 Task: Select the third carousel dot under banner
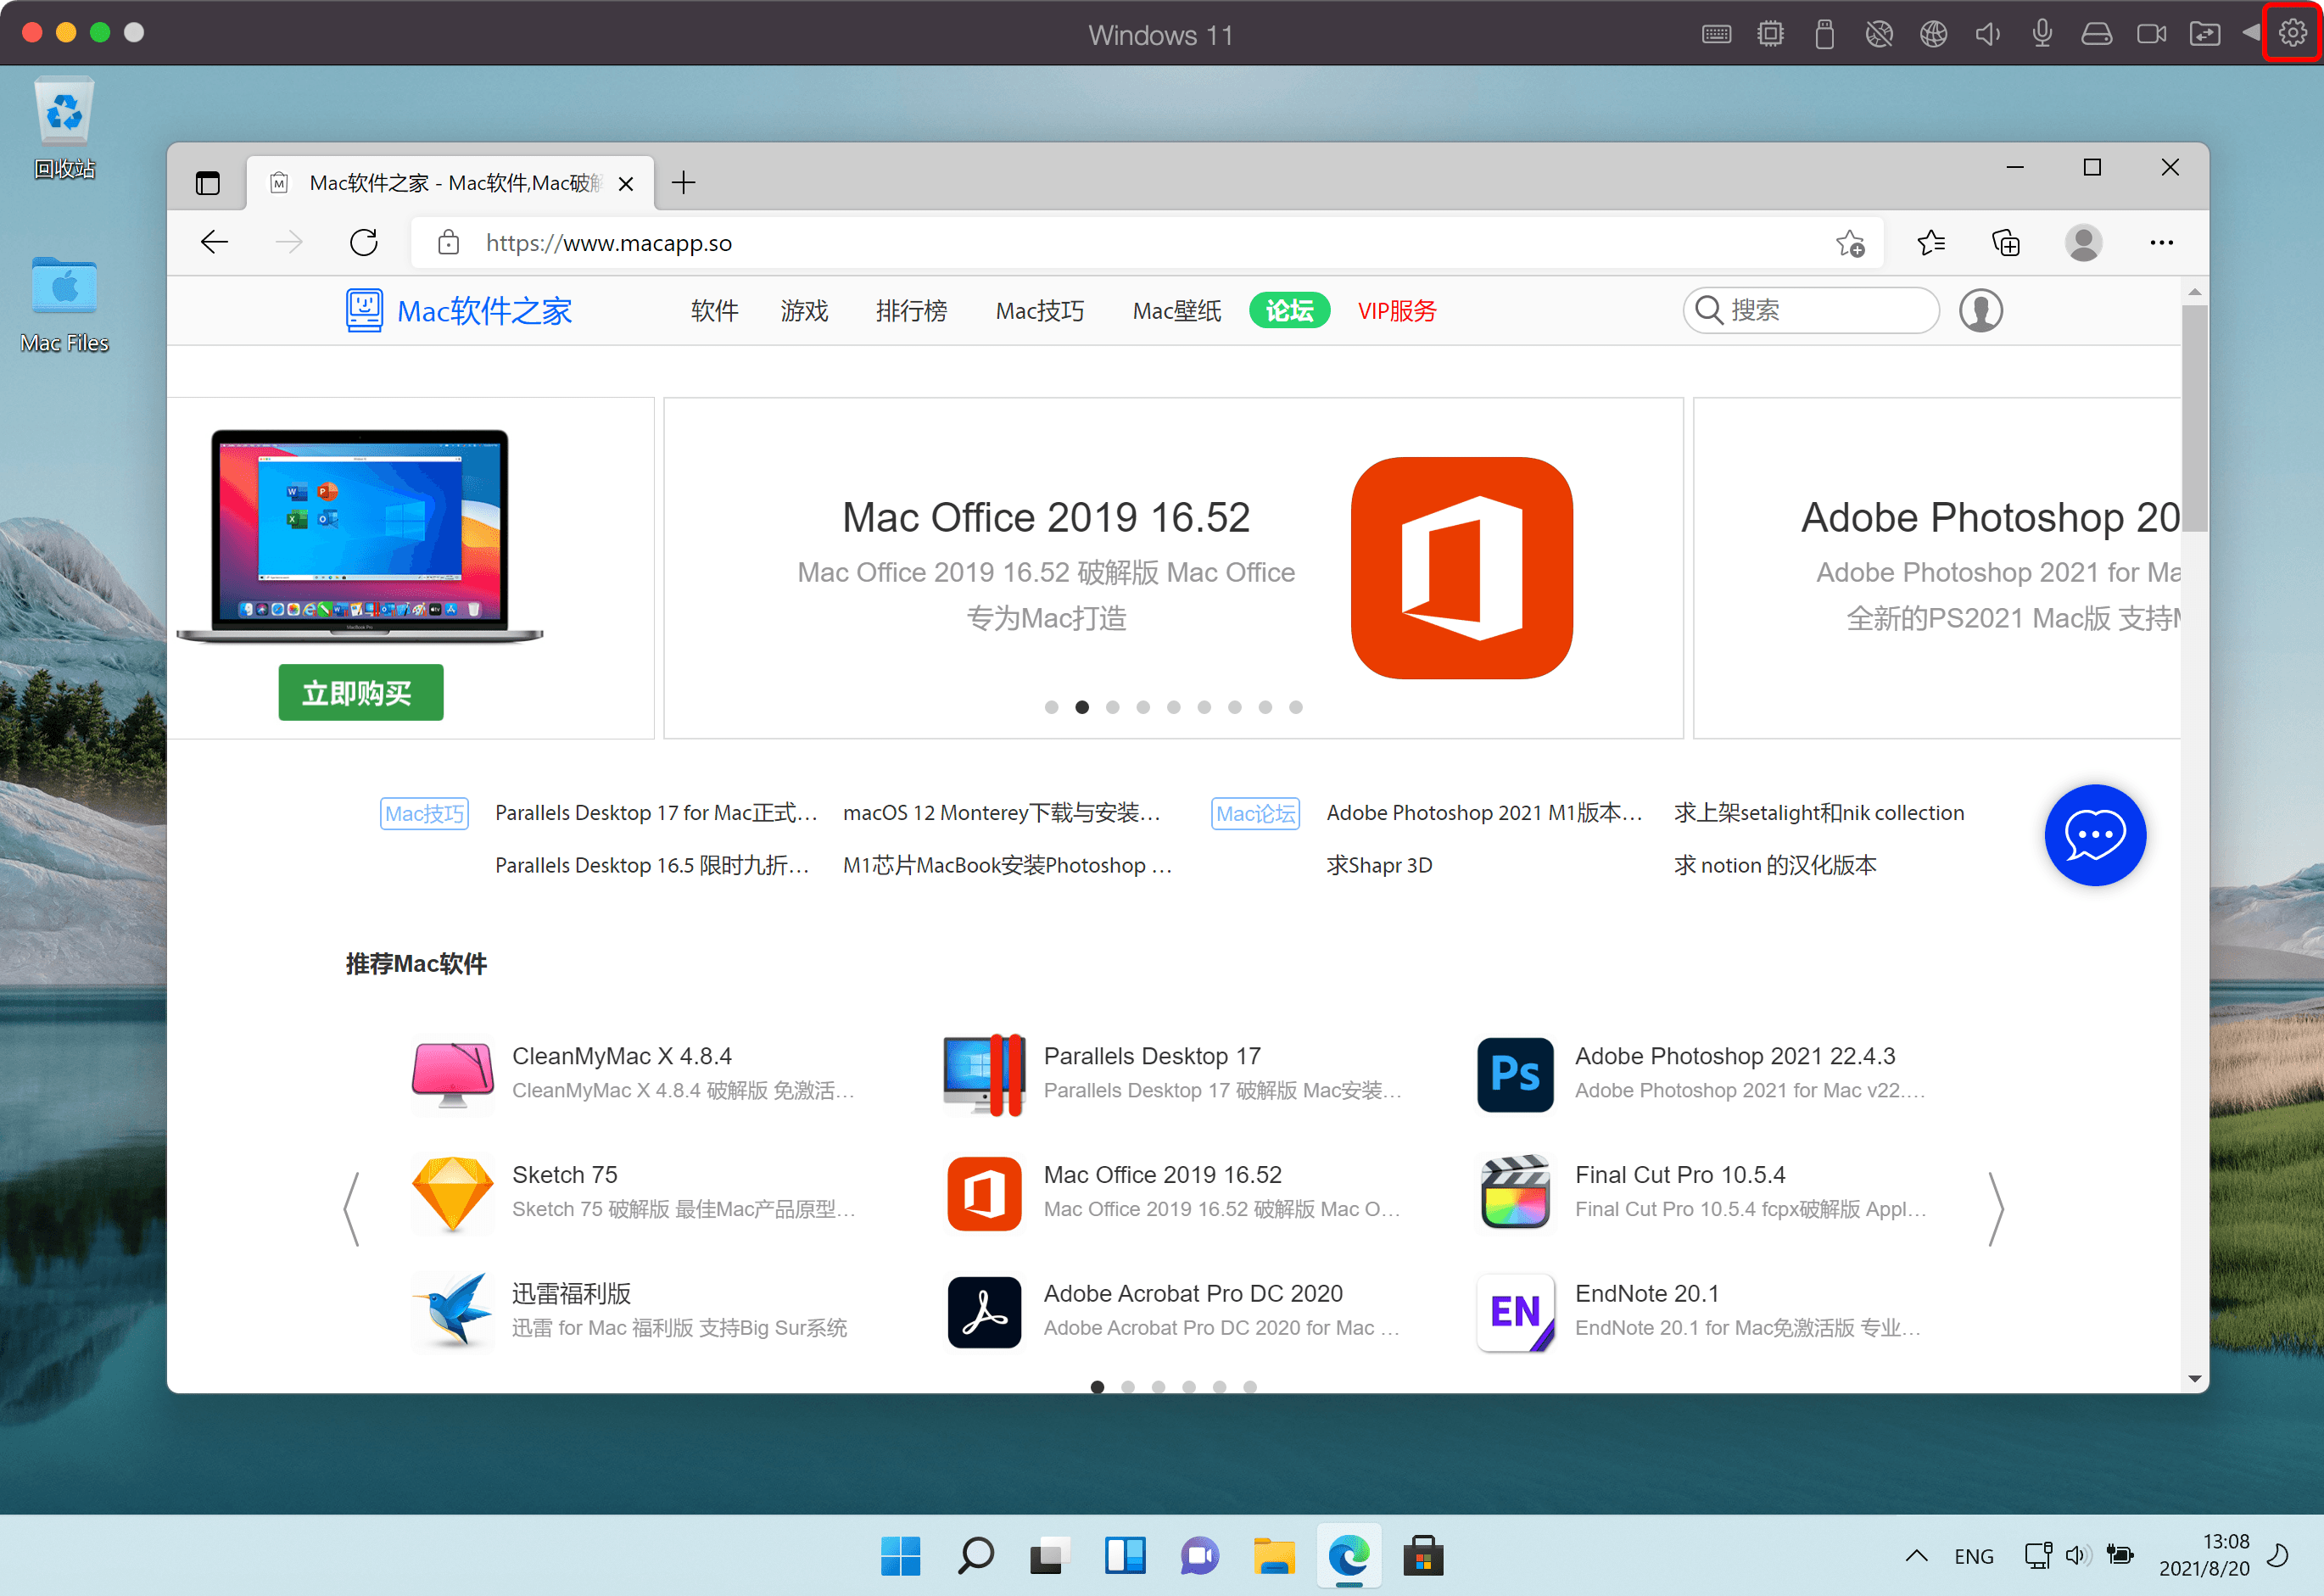coord(1112,708)
